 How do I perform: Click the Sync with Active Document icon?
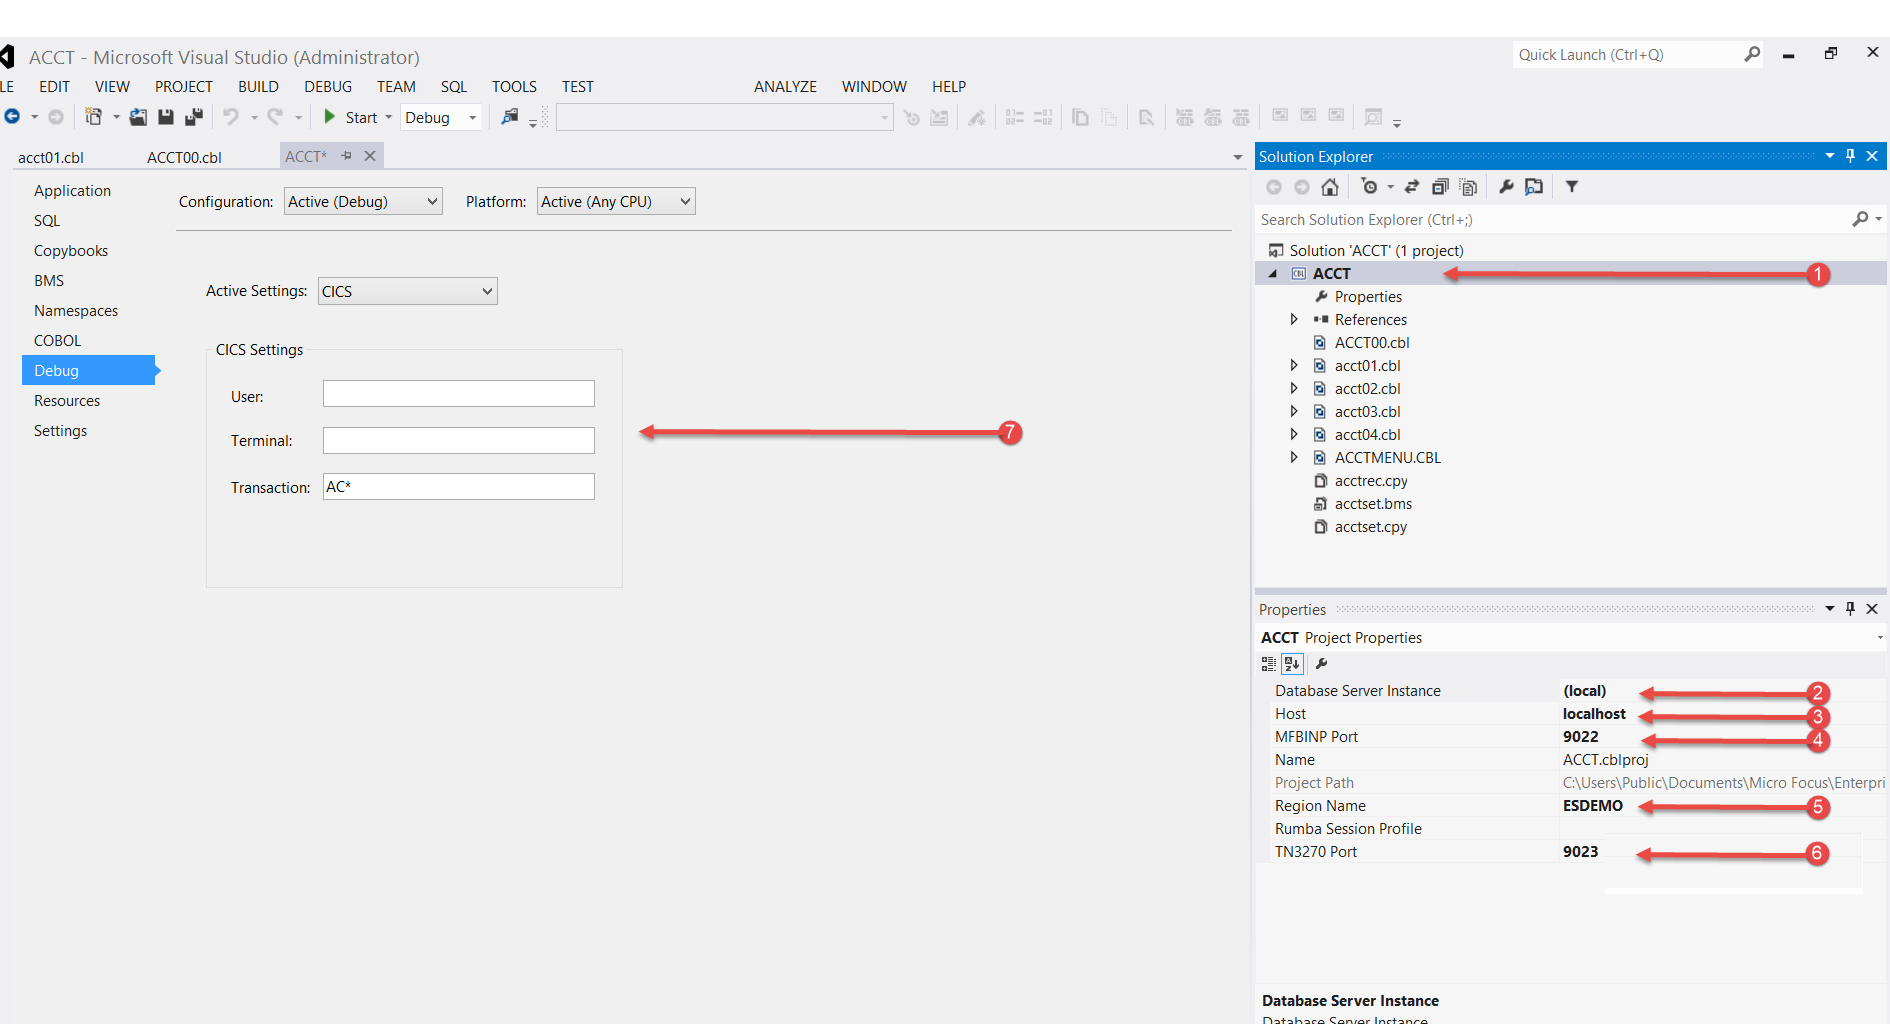[1412, 187]
